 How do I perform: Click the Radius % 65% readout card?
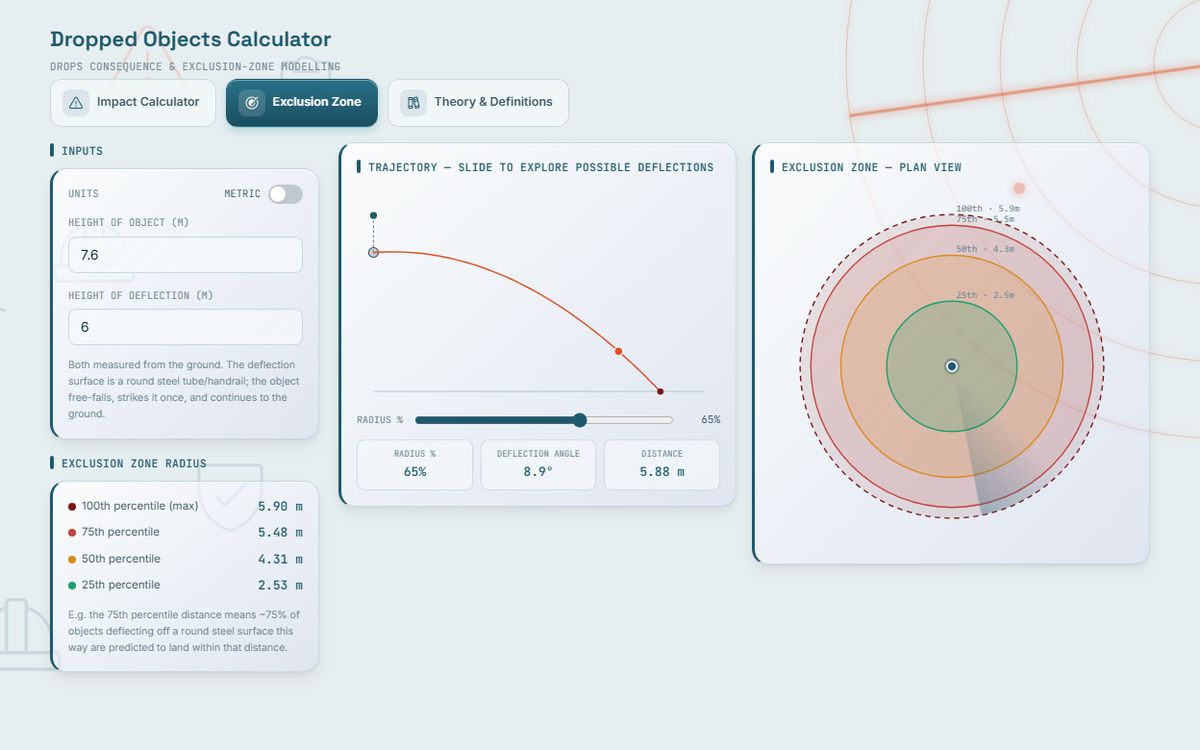415,465
